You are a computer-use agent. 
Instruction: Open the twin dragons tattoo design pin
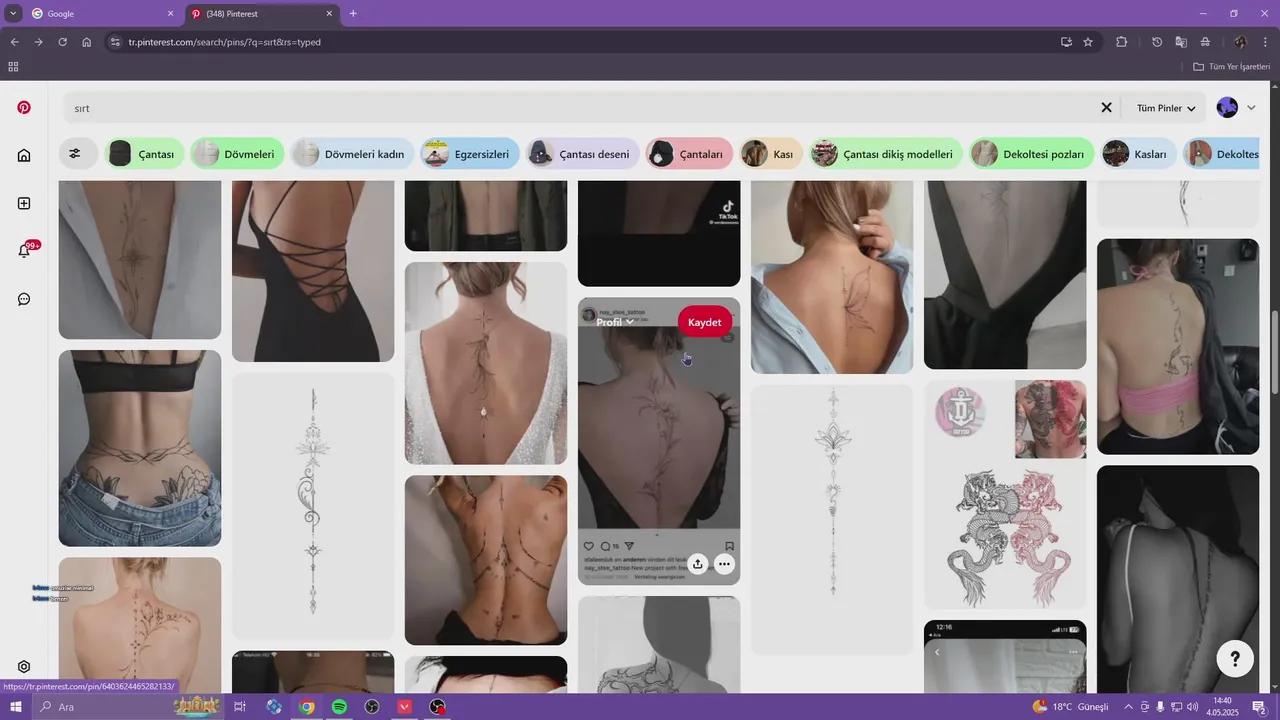(1005, 494)
